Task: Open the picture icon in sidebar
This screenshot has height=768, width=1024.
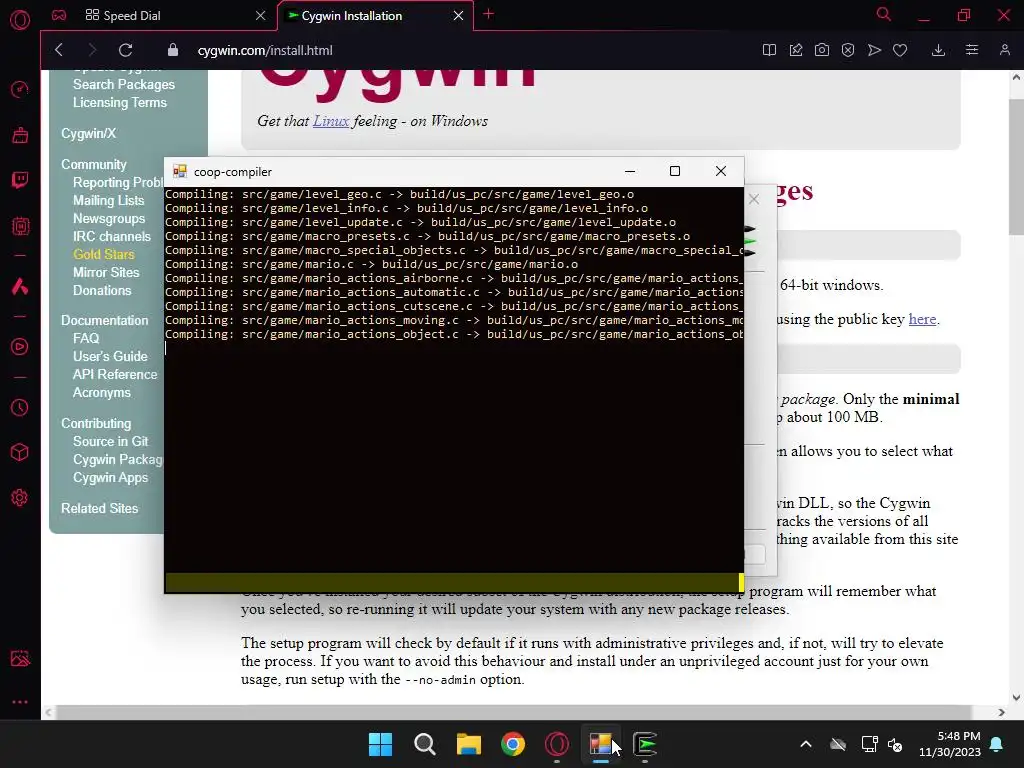Action: [20, 658]
